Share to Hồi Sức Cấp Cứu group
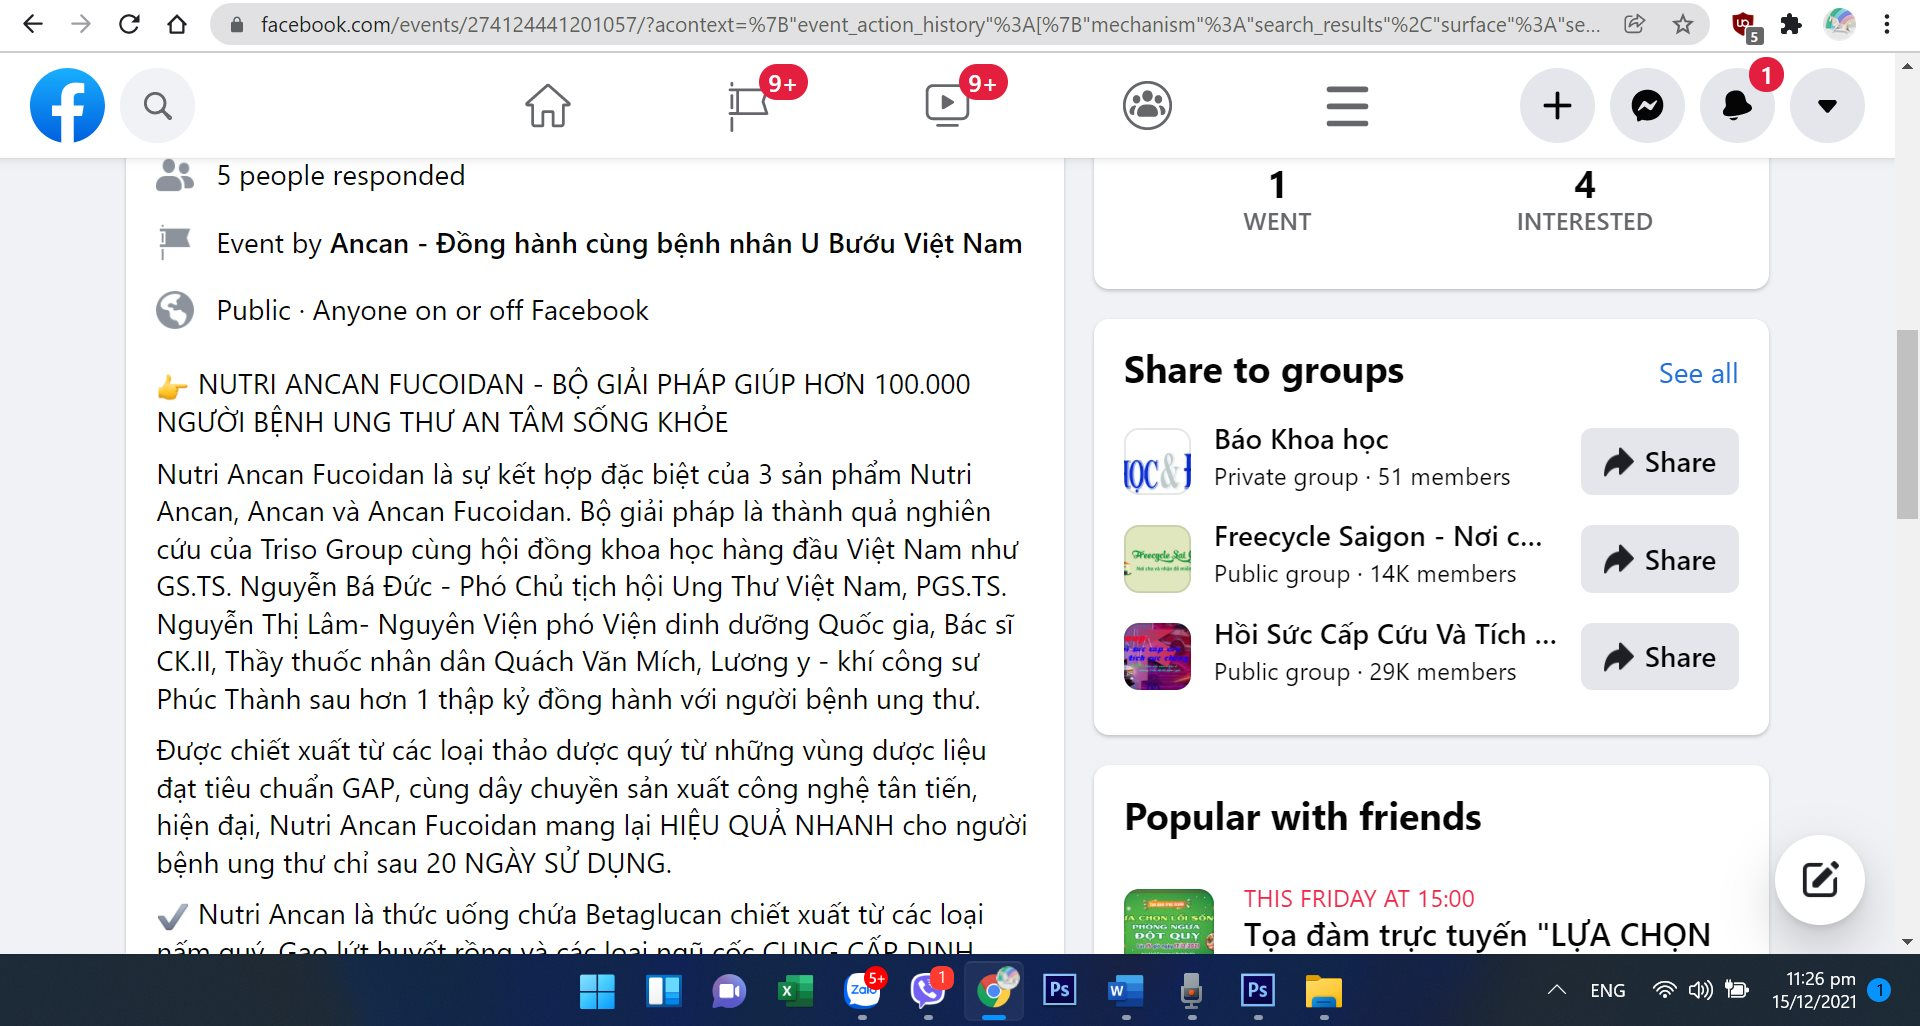 1659,657
